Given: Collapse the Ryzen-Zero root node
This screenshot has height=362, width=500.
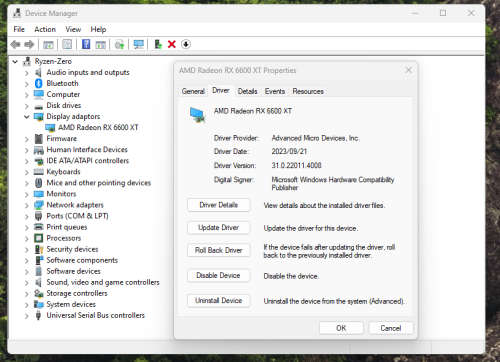Looking at the screenshot, I should click(15, 62).
